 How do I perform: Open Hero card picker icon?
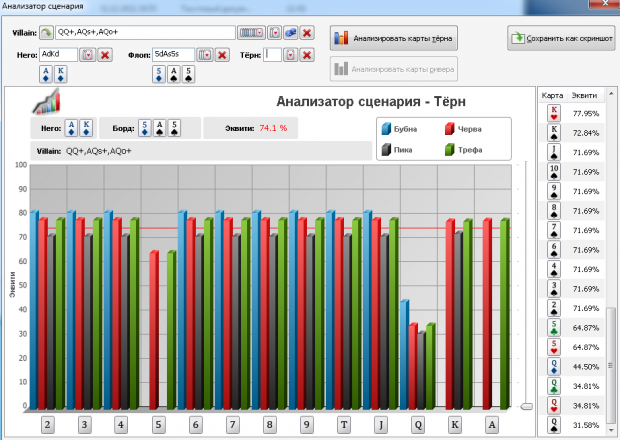tap(87, 55)
